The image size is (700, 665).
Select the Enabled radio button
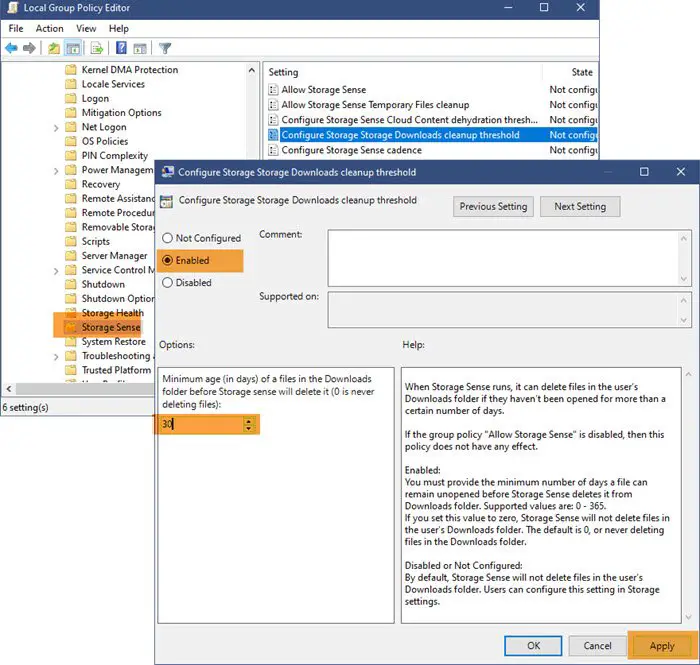pyautogui.click(x=167, y=260)
